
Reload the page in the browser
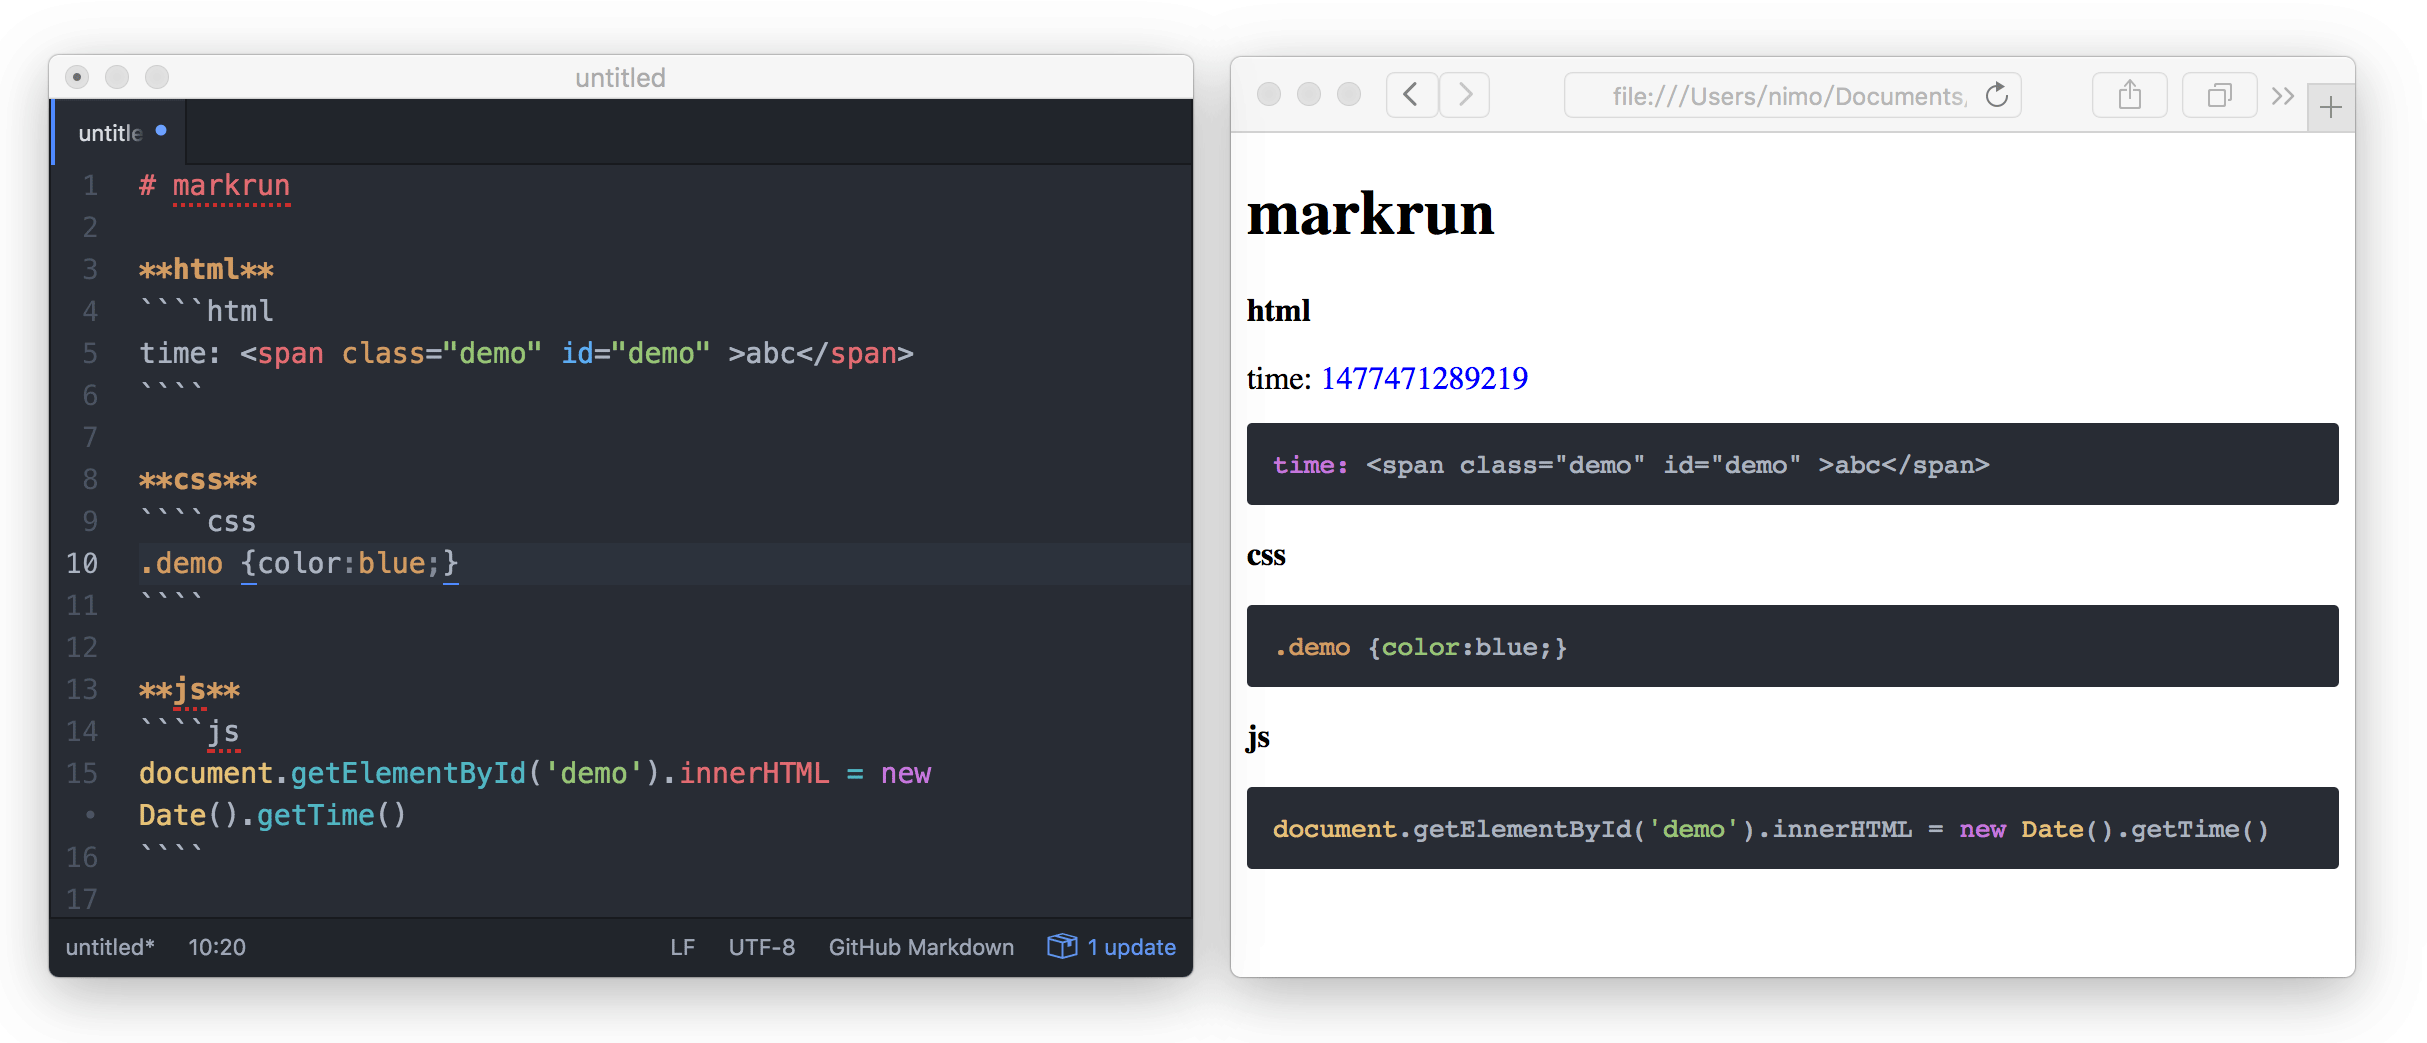point(1997,95)
